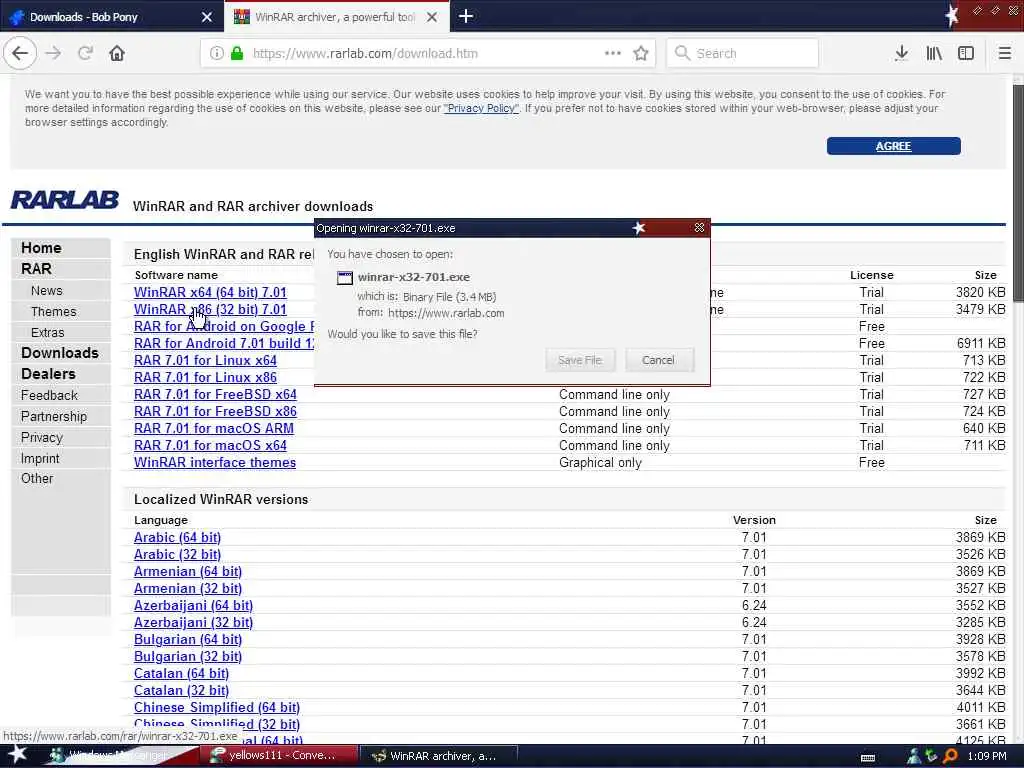This screenshot has width=1024, height=768.
Task: Open the Windows Messenger taskbar item
Action: click(x=118, y=756)
